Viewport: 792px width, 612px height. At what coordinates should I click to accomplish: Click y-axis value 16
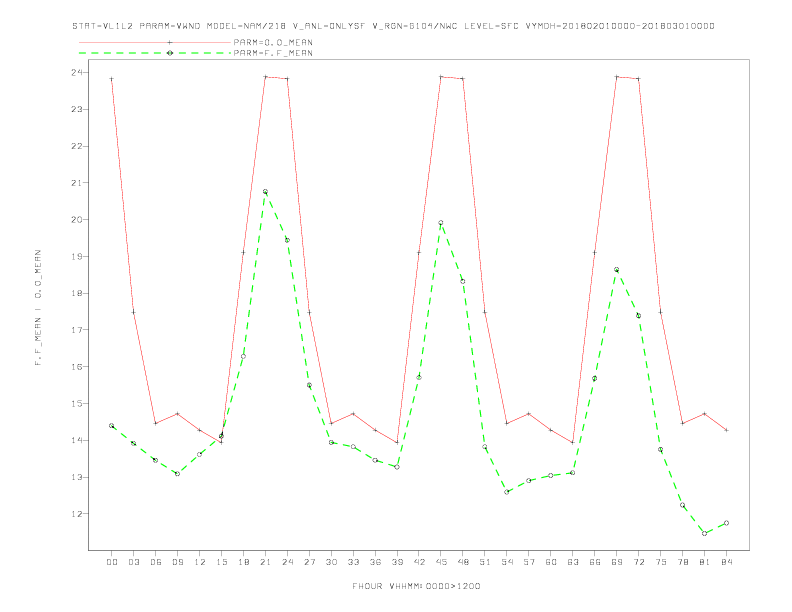(x=77, y=367)
